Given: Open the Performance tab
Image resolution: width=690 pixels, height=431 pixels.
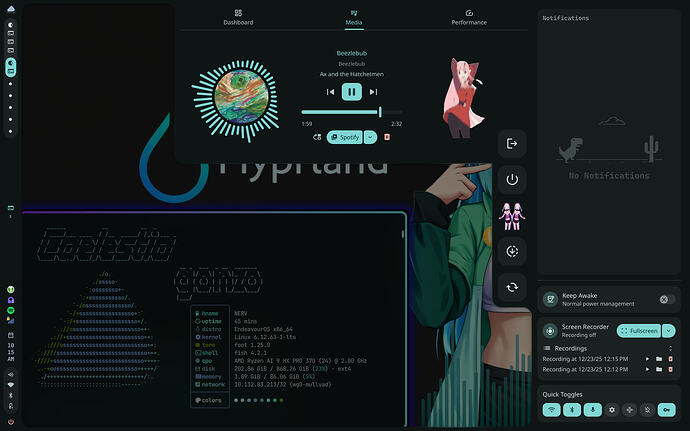Looking at the screenshot, I should [469, 17].
